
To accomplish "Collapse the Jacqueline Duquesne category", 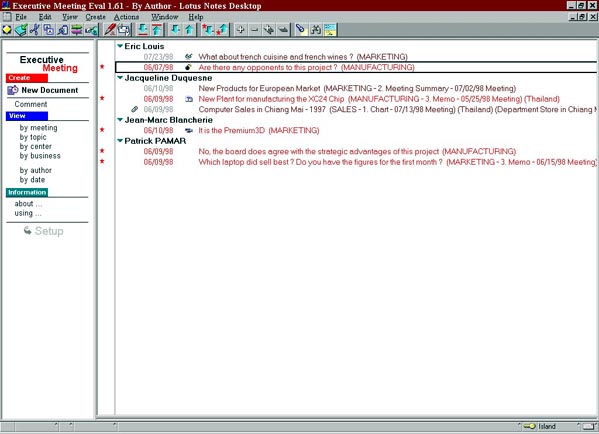I will coord(120,78).
